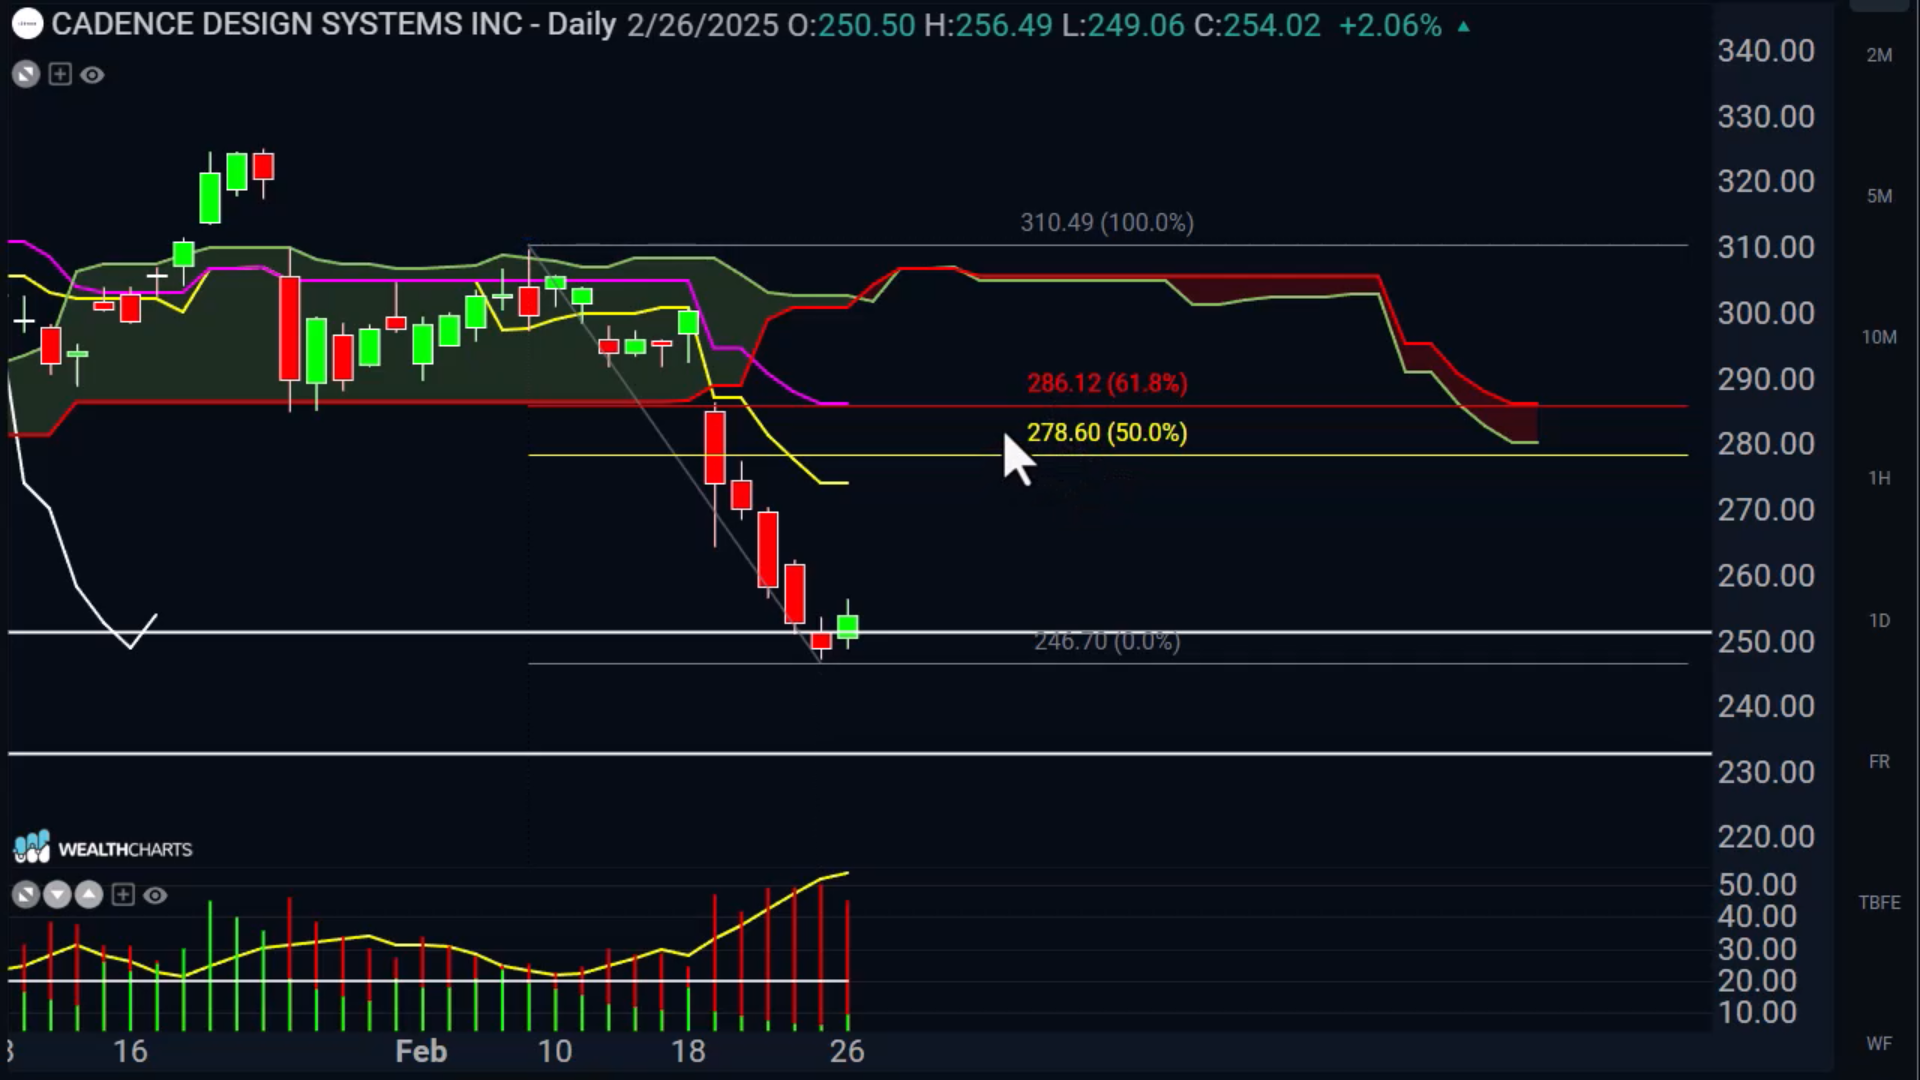1920x1080 pixels.
Task: Select the 246.70 (0.0%) Fibonacci label
Action: click(x=1107, y=641)
